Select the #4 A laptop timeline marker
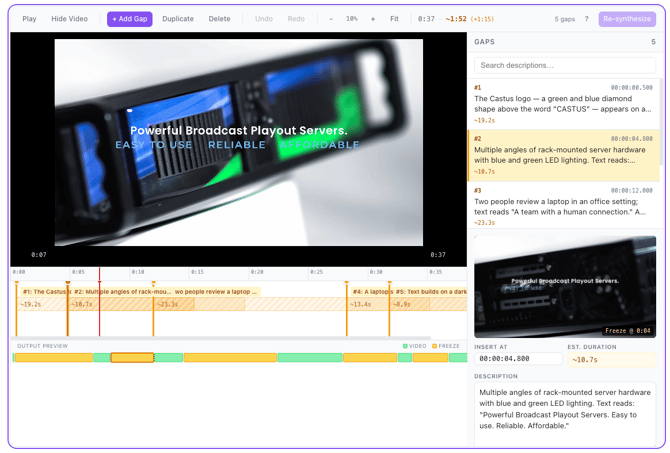Image resolution: width=670 pixels, height=453 pixels. pos(371,291)
